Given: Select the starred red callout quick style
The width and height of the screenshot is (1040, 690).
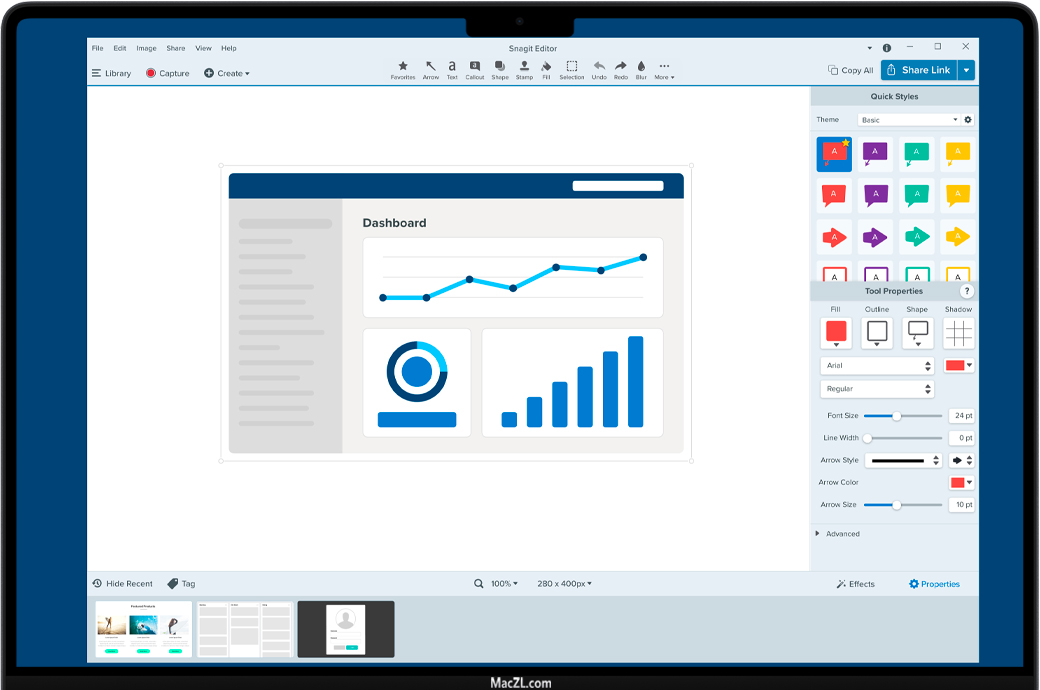Looking at the screenshot, I should 834,154.
